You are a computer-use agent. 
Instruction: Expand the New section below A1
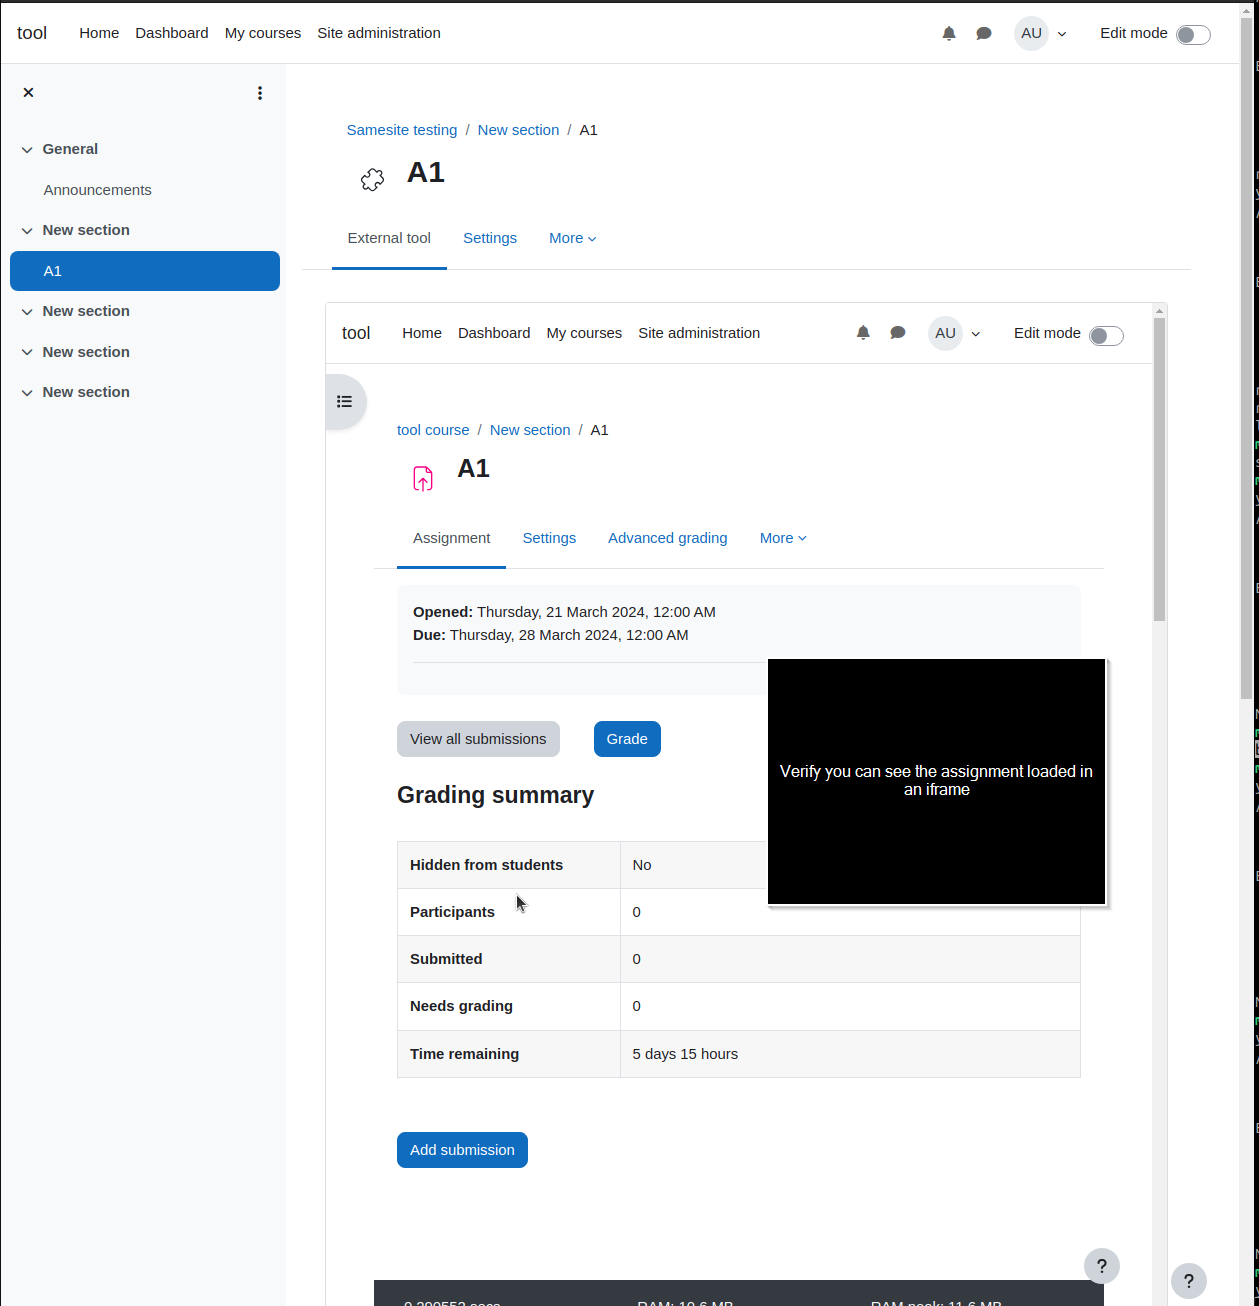(27, 312)
